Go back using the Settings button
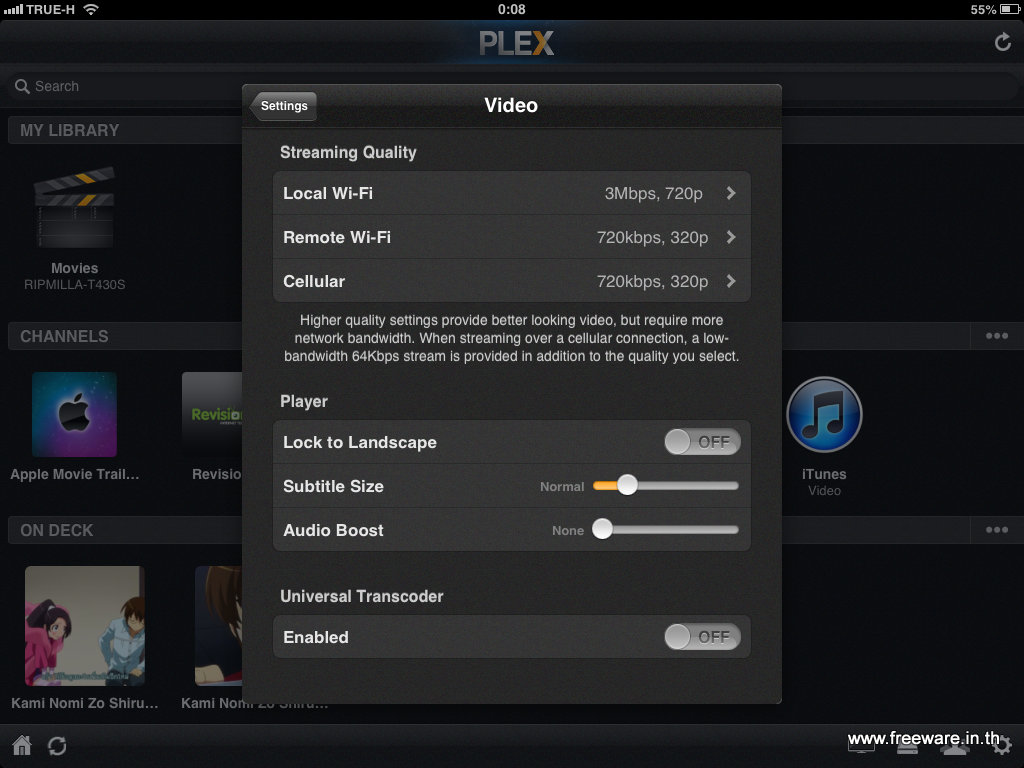 tap(283, 106)
